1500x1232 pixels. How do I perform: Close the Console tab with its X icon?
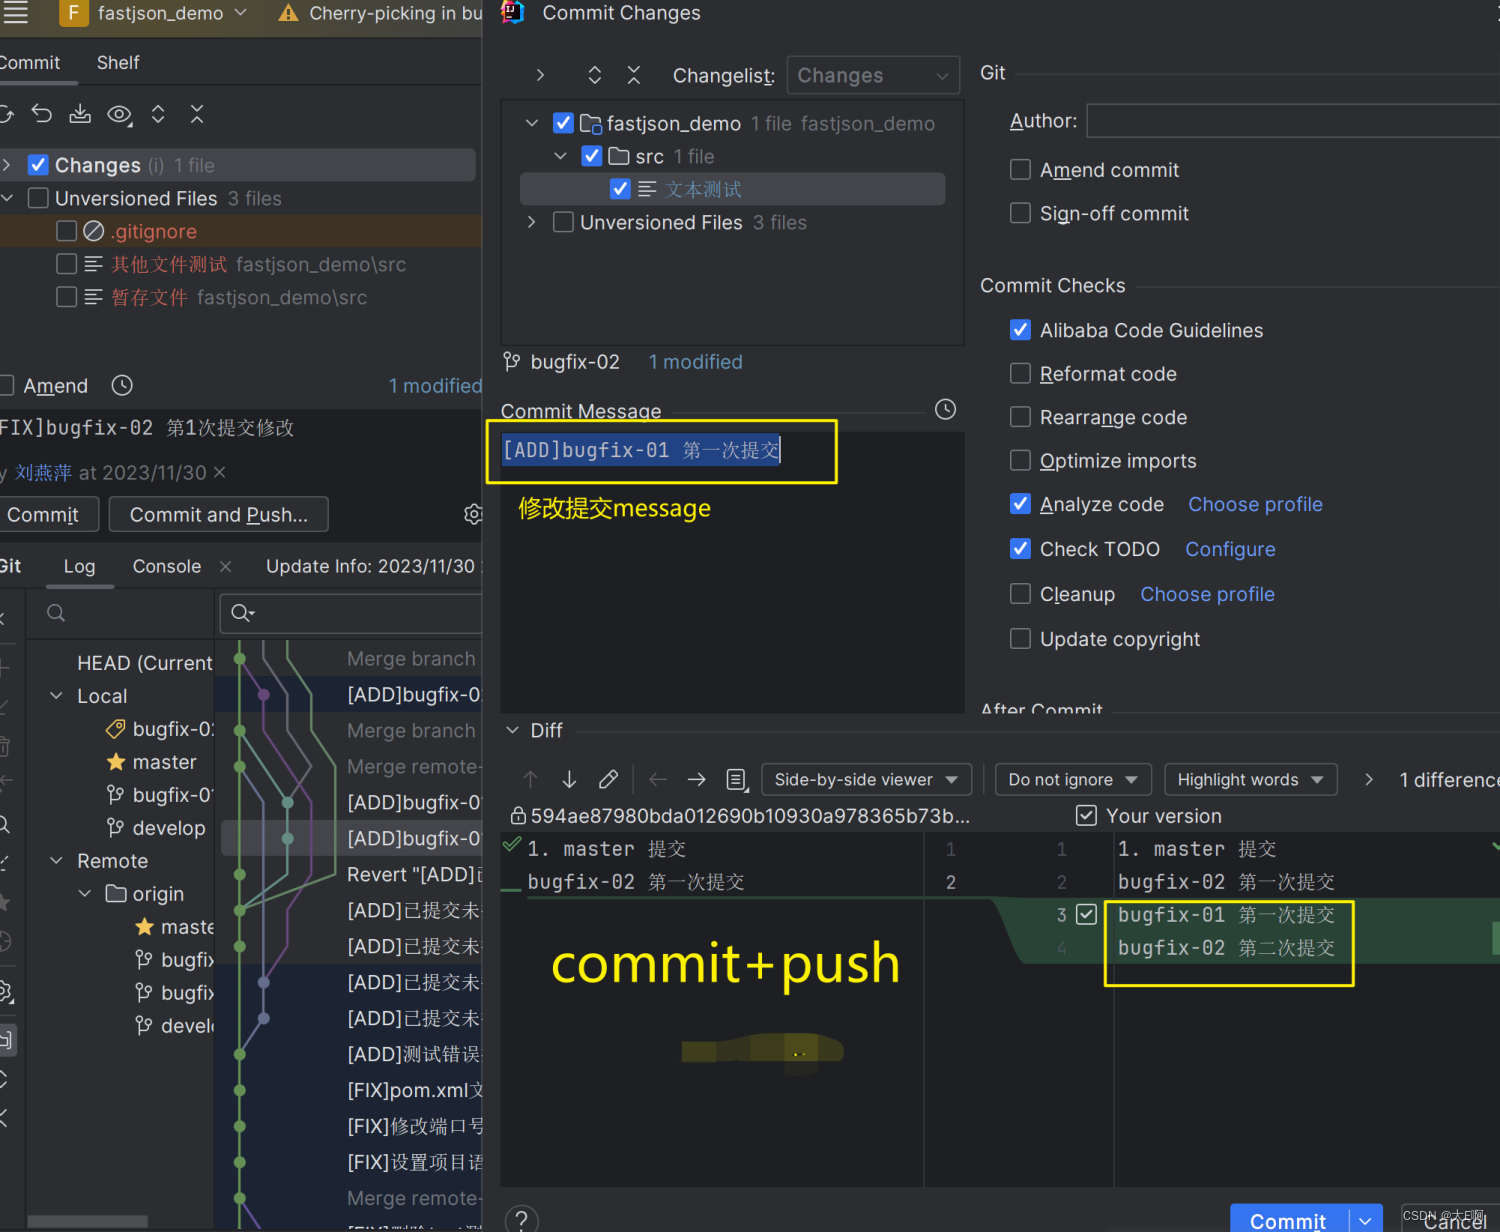(225, 566)
